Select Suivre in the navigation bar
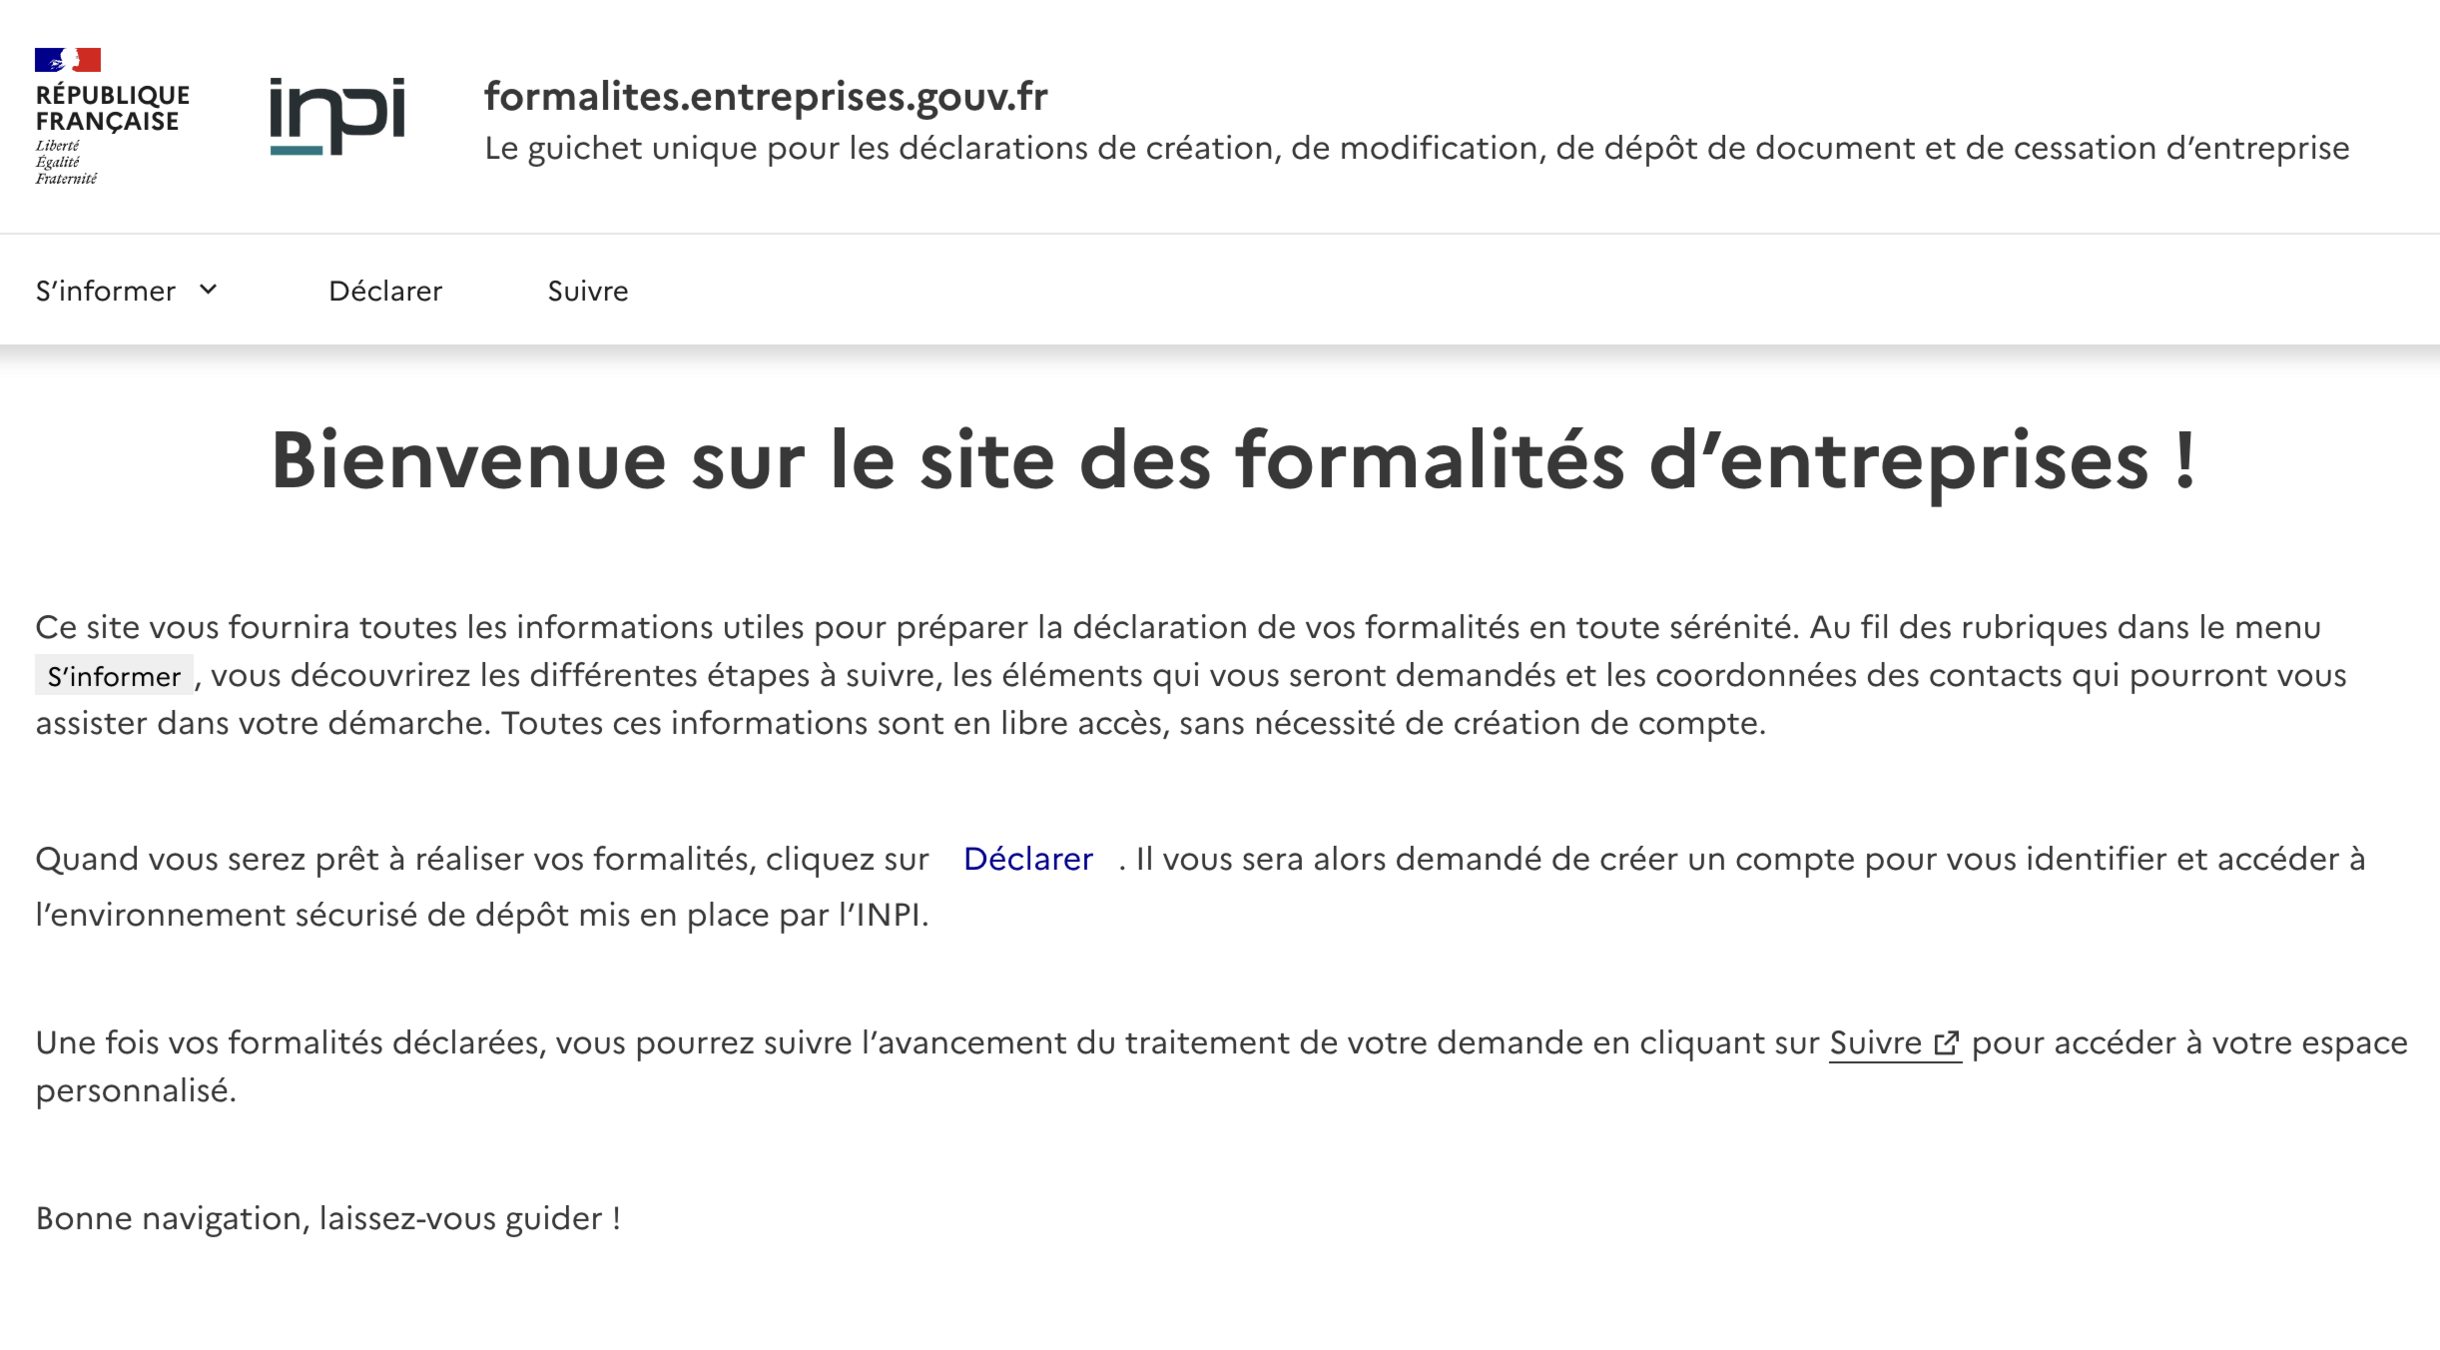The height and width of the screenshot is (1350, 2440). [587, 291]
